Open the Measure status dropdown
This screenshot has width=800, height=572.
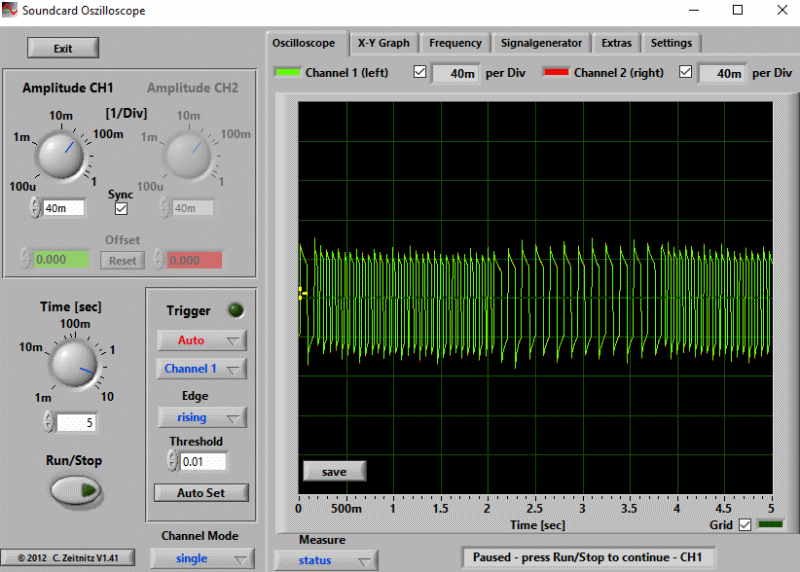click(326, 560)
